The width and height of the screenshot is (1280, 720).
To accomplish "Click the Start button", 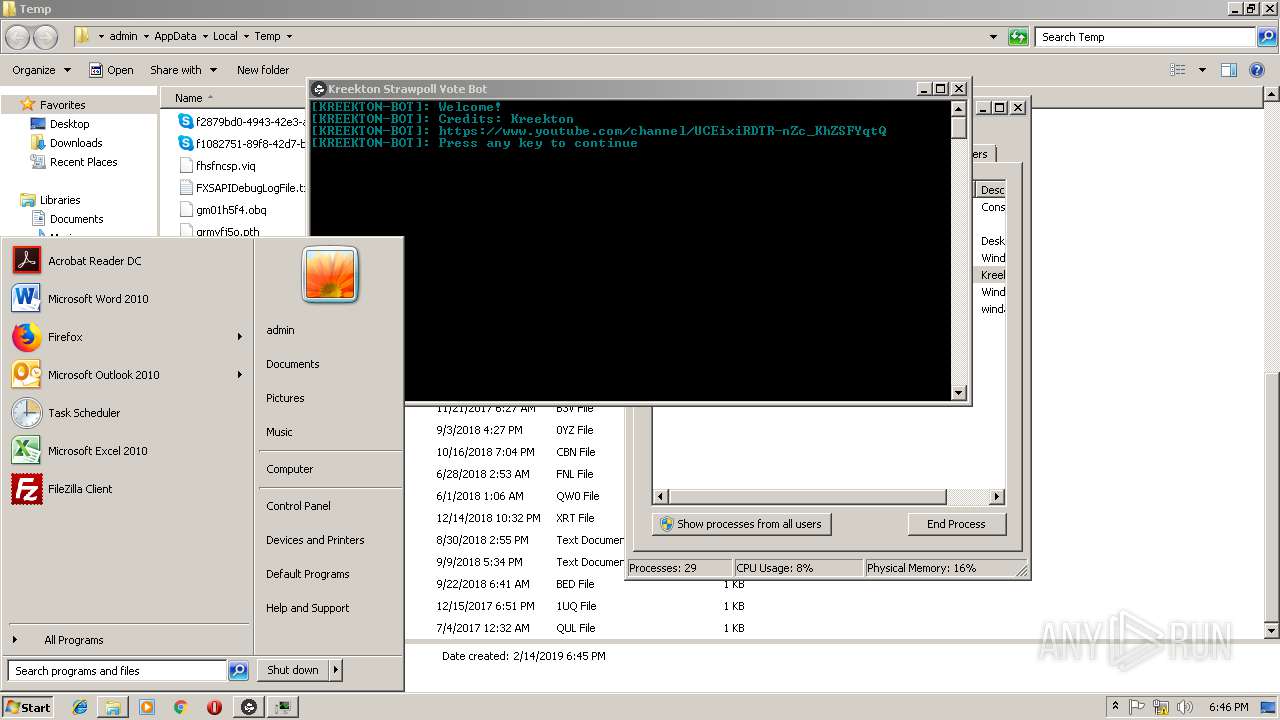I will [28, 707].
